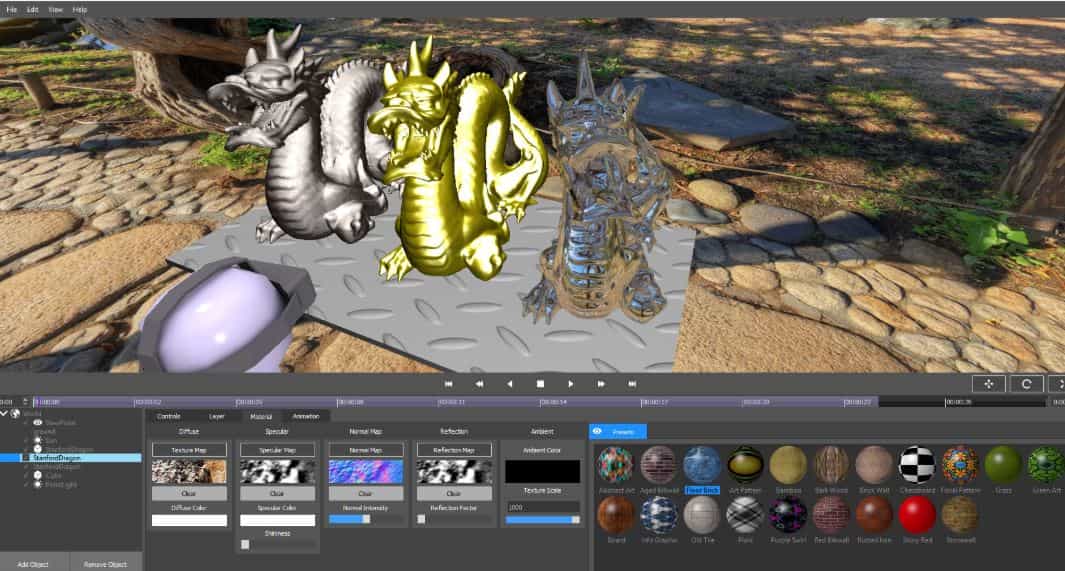Screen dimensions: 1065x571
Task: Click the Normal Map button
Action: point(365,450)
